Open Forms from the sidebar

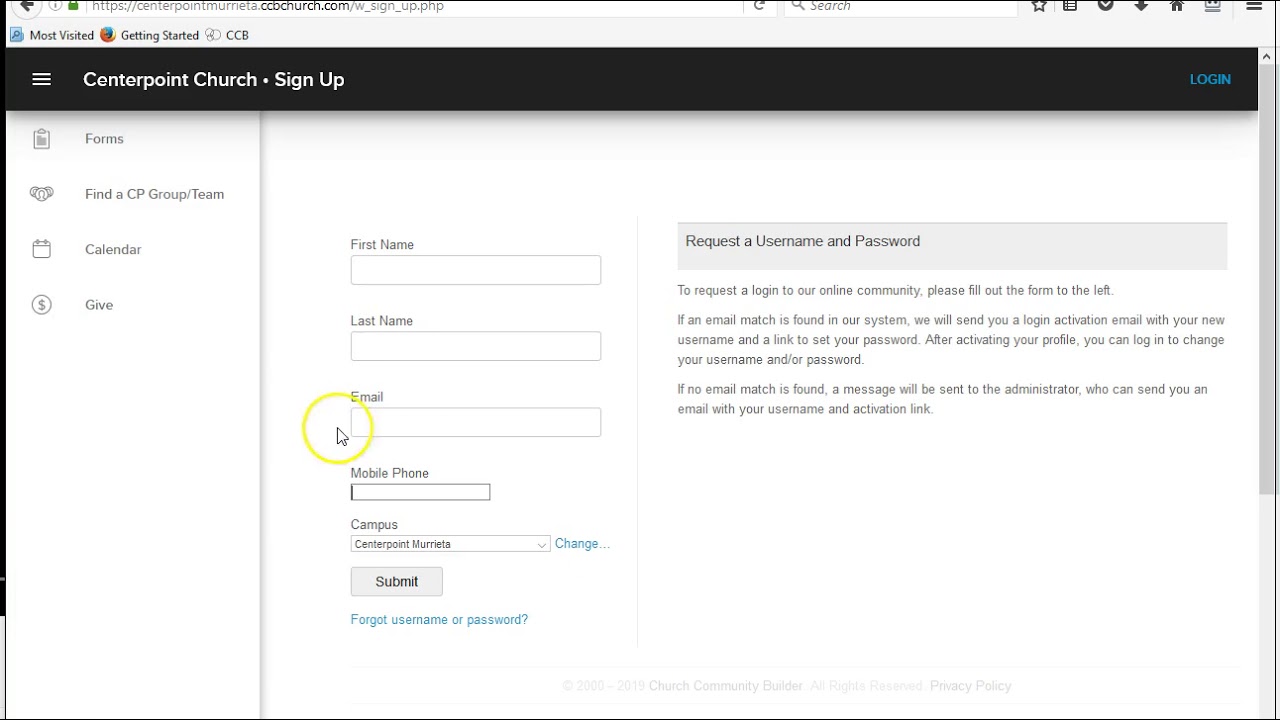[x=104, y=139]
